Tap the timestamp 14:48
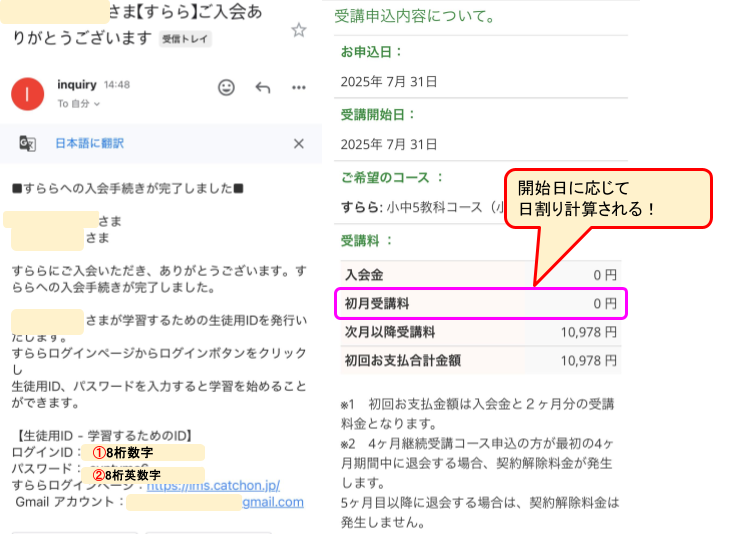This screenshot has width=733, height=540. pos(117,85)
